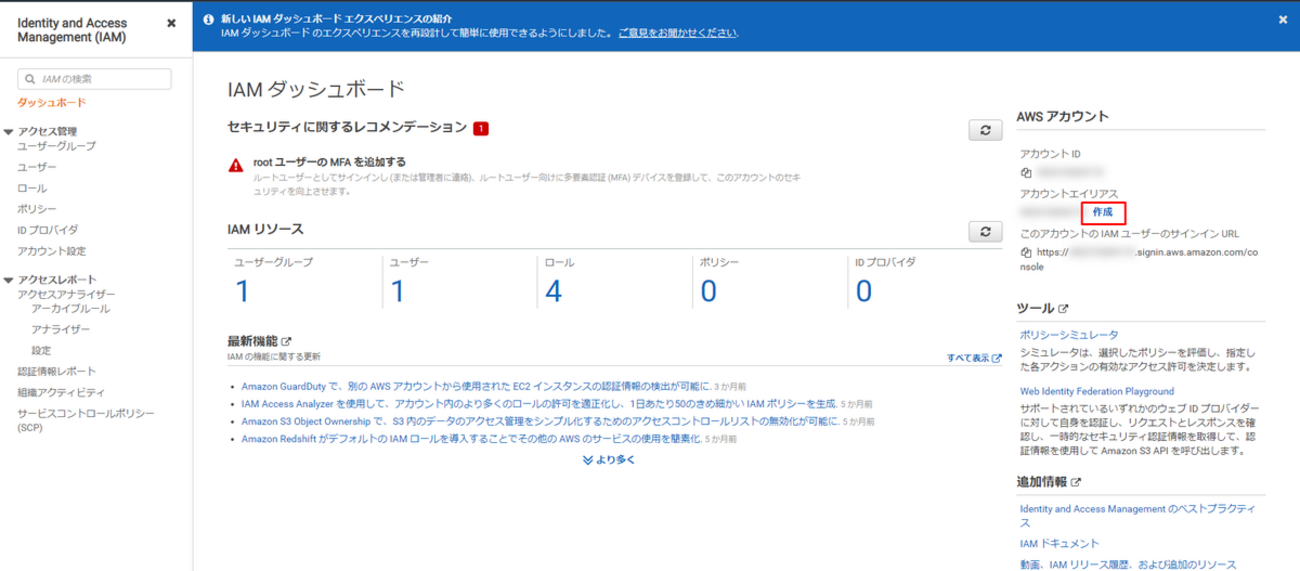
Task: Open ユーザーグループ in the sidebar
Action: click(x=57, y=146)
